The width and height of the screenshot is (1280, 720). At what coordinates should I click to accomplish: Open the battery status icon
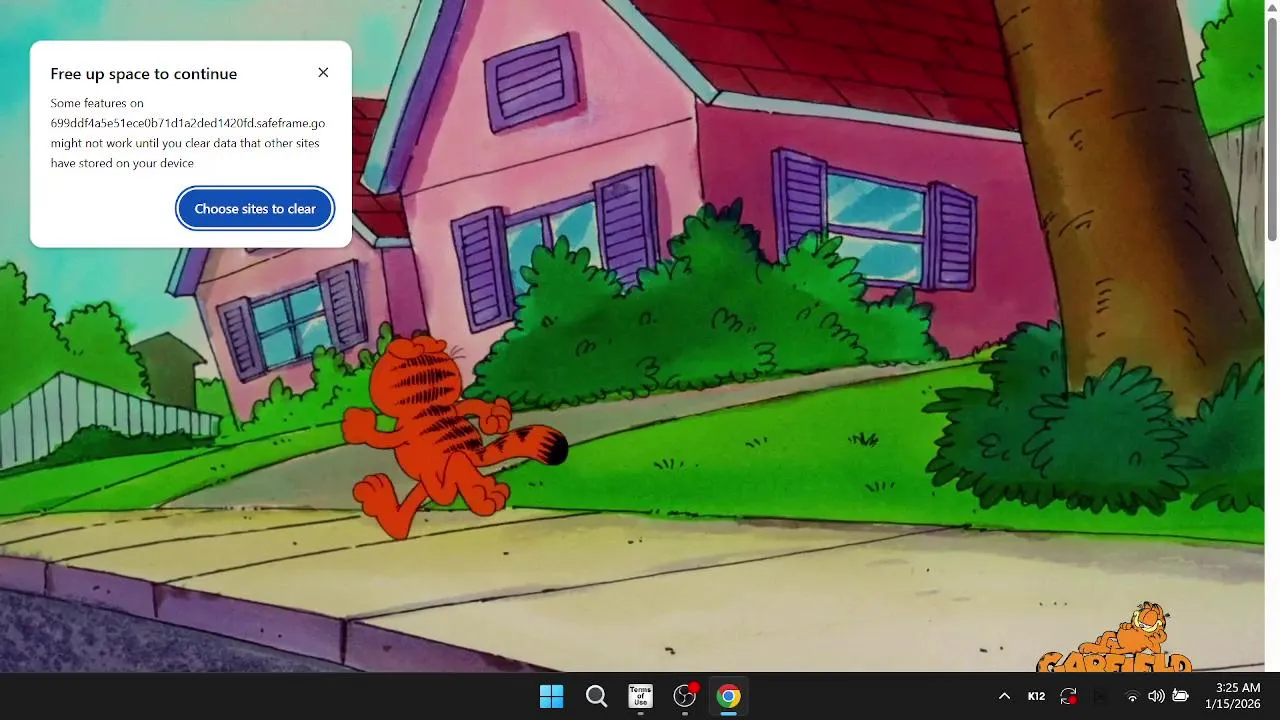(x=1180, y=696)
